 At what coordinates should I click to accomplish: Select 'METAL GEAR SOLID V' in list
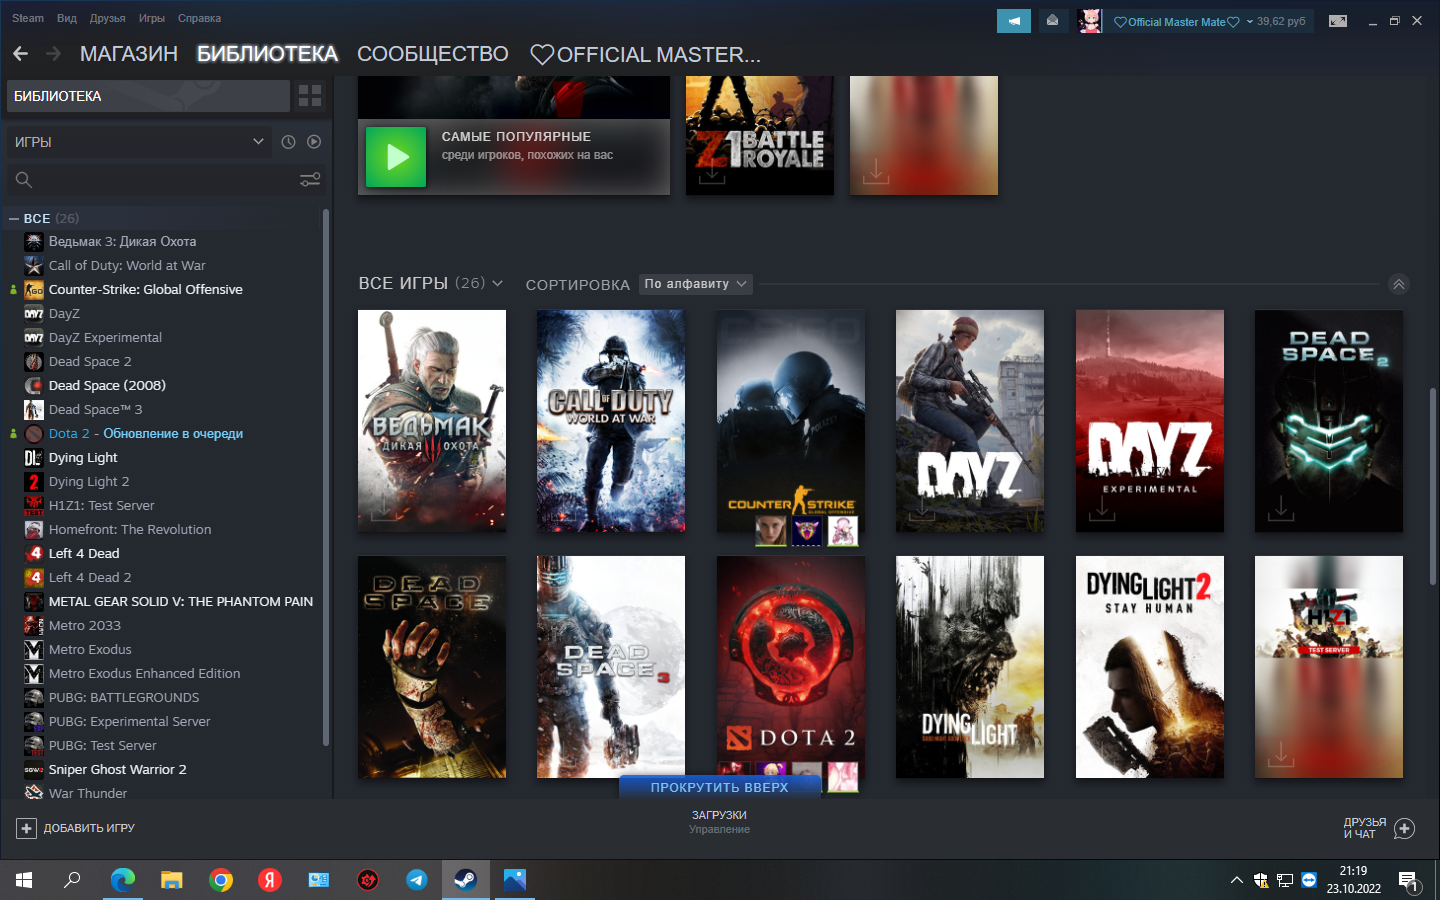181,602
